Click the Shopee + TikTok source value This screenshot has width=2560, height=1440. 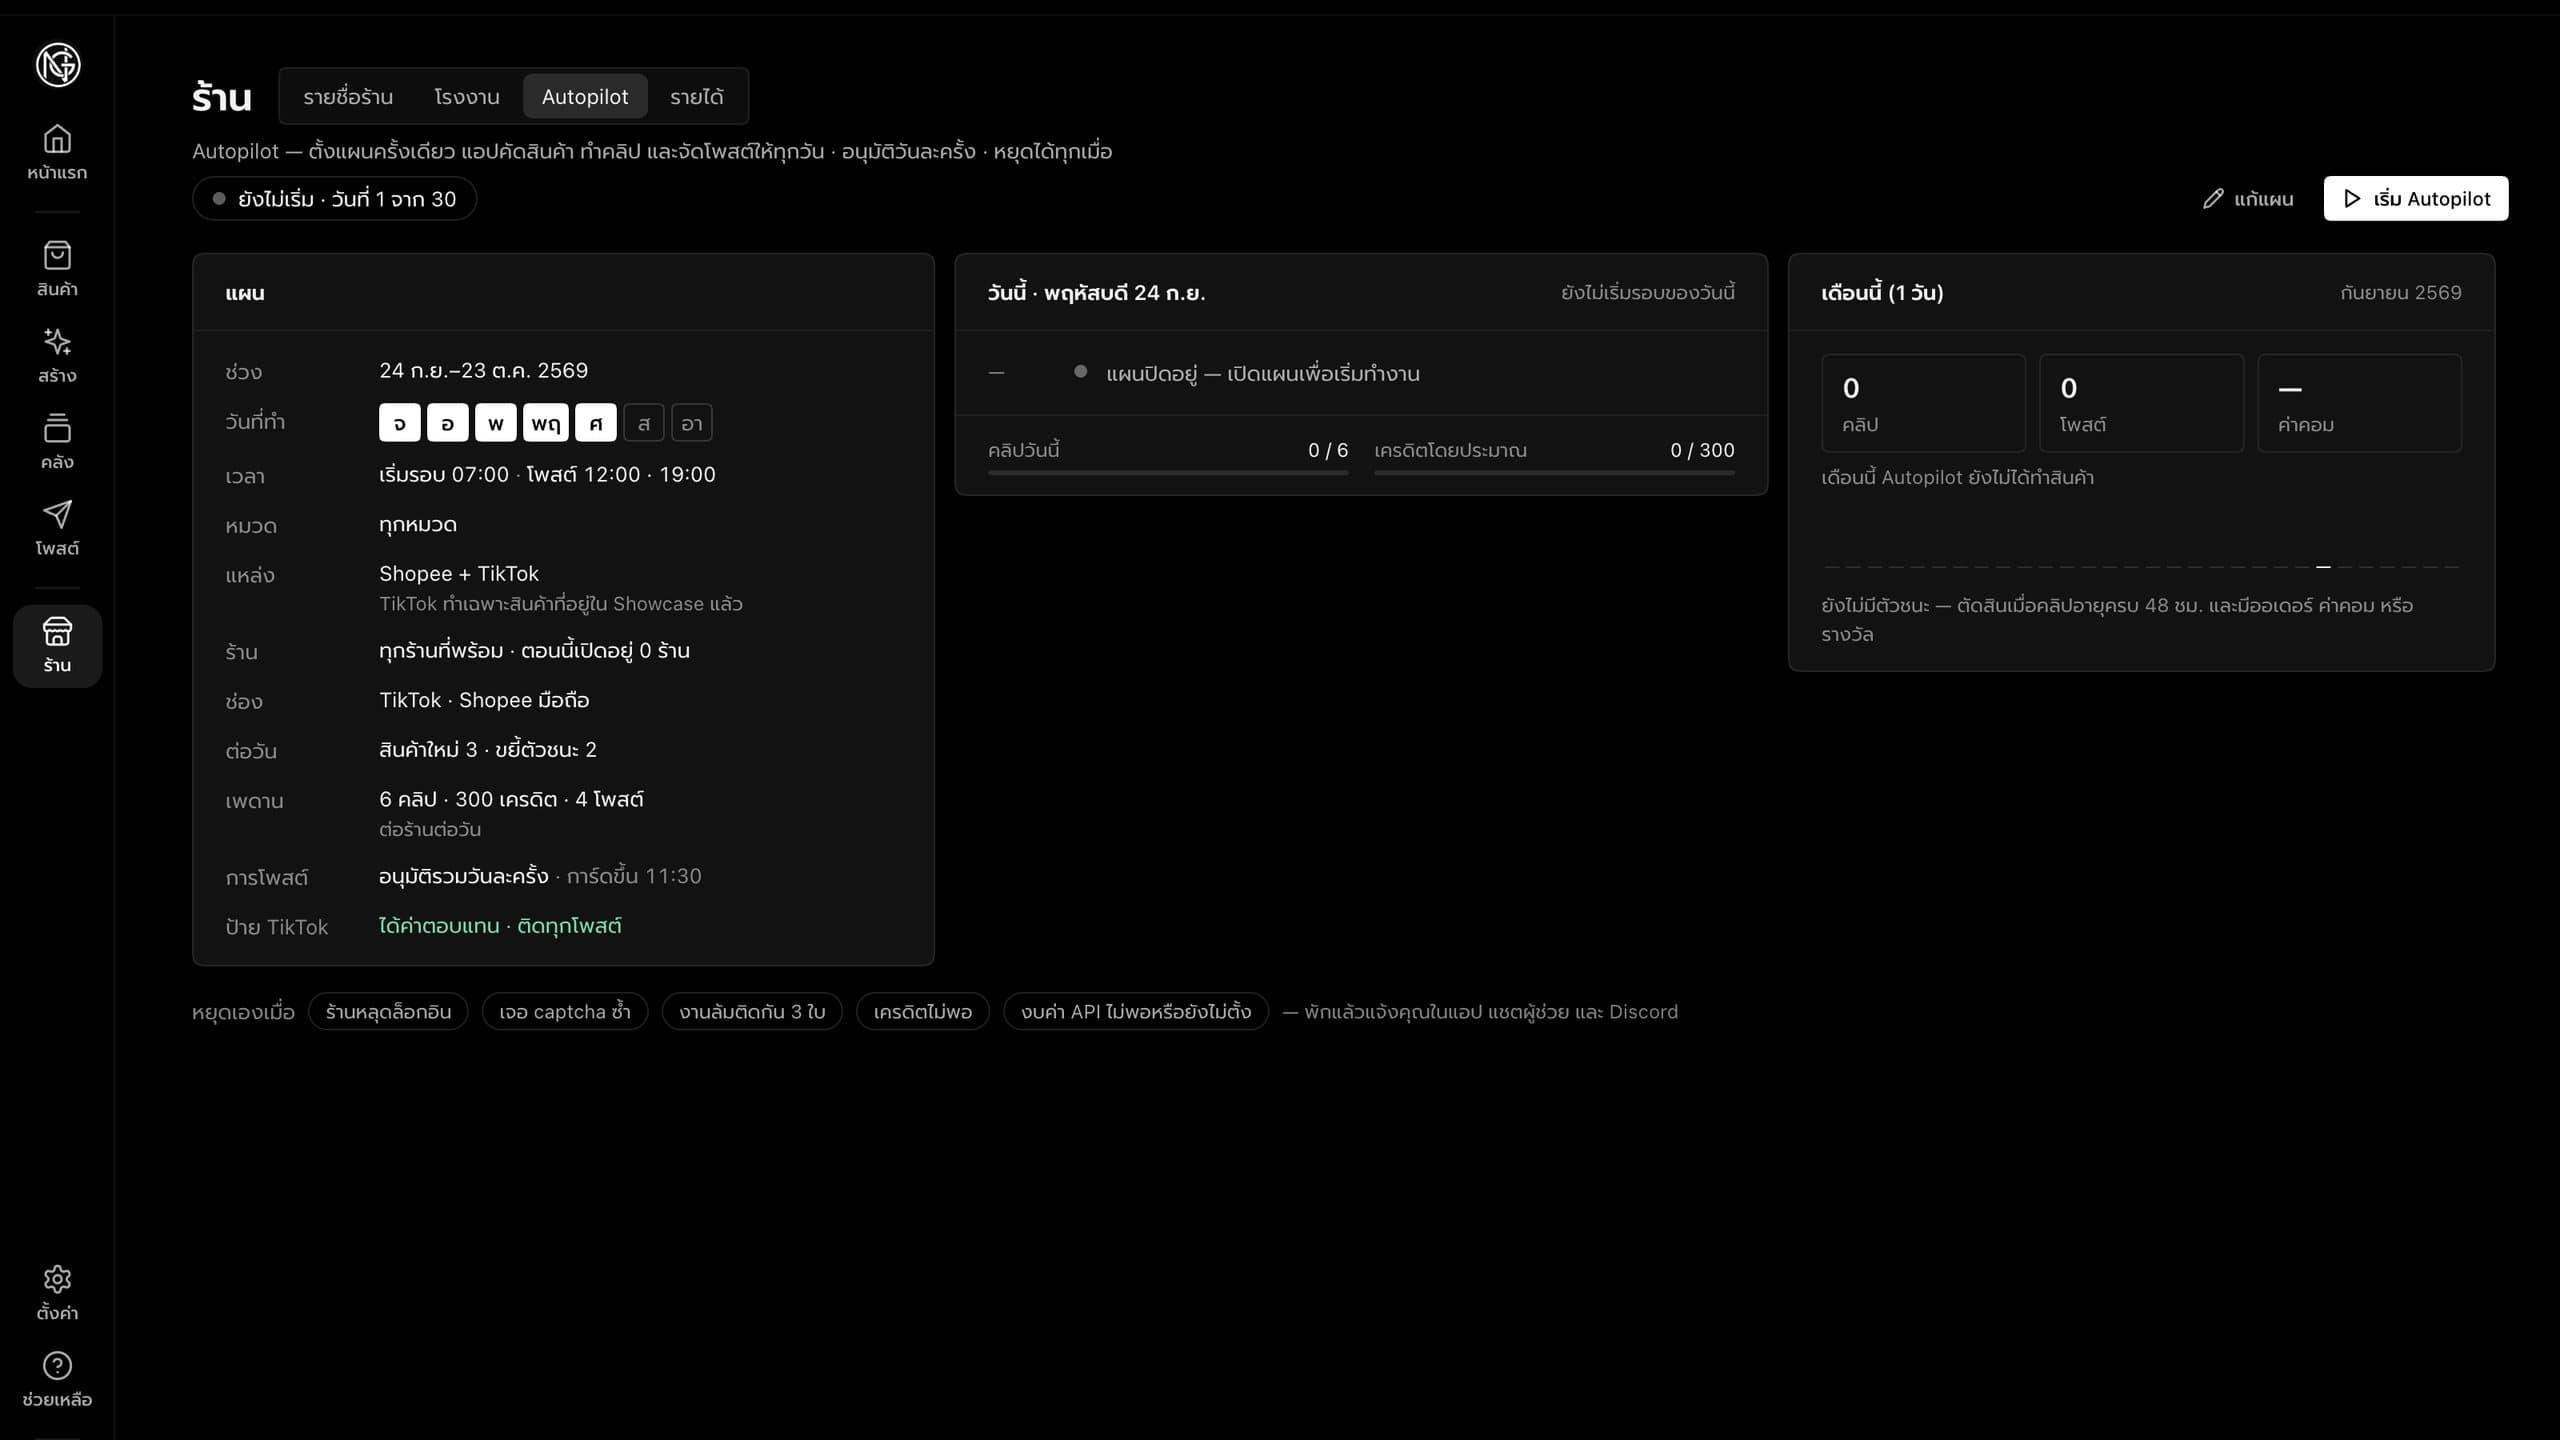458,574
